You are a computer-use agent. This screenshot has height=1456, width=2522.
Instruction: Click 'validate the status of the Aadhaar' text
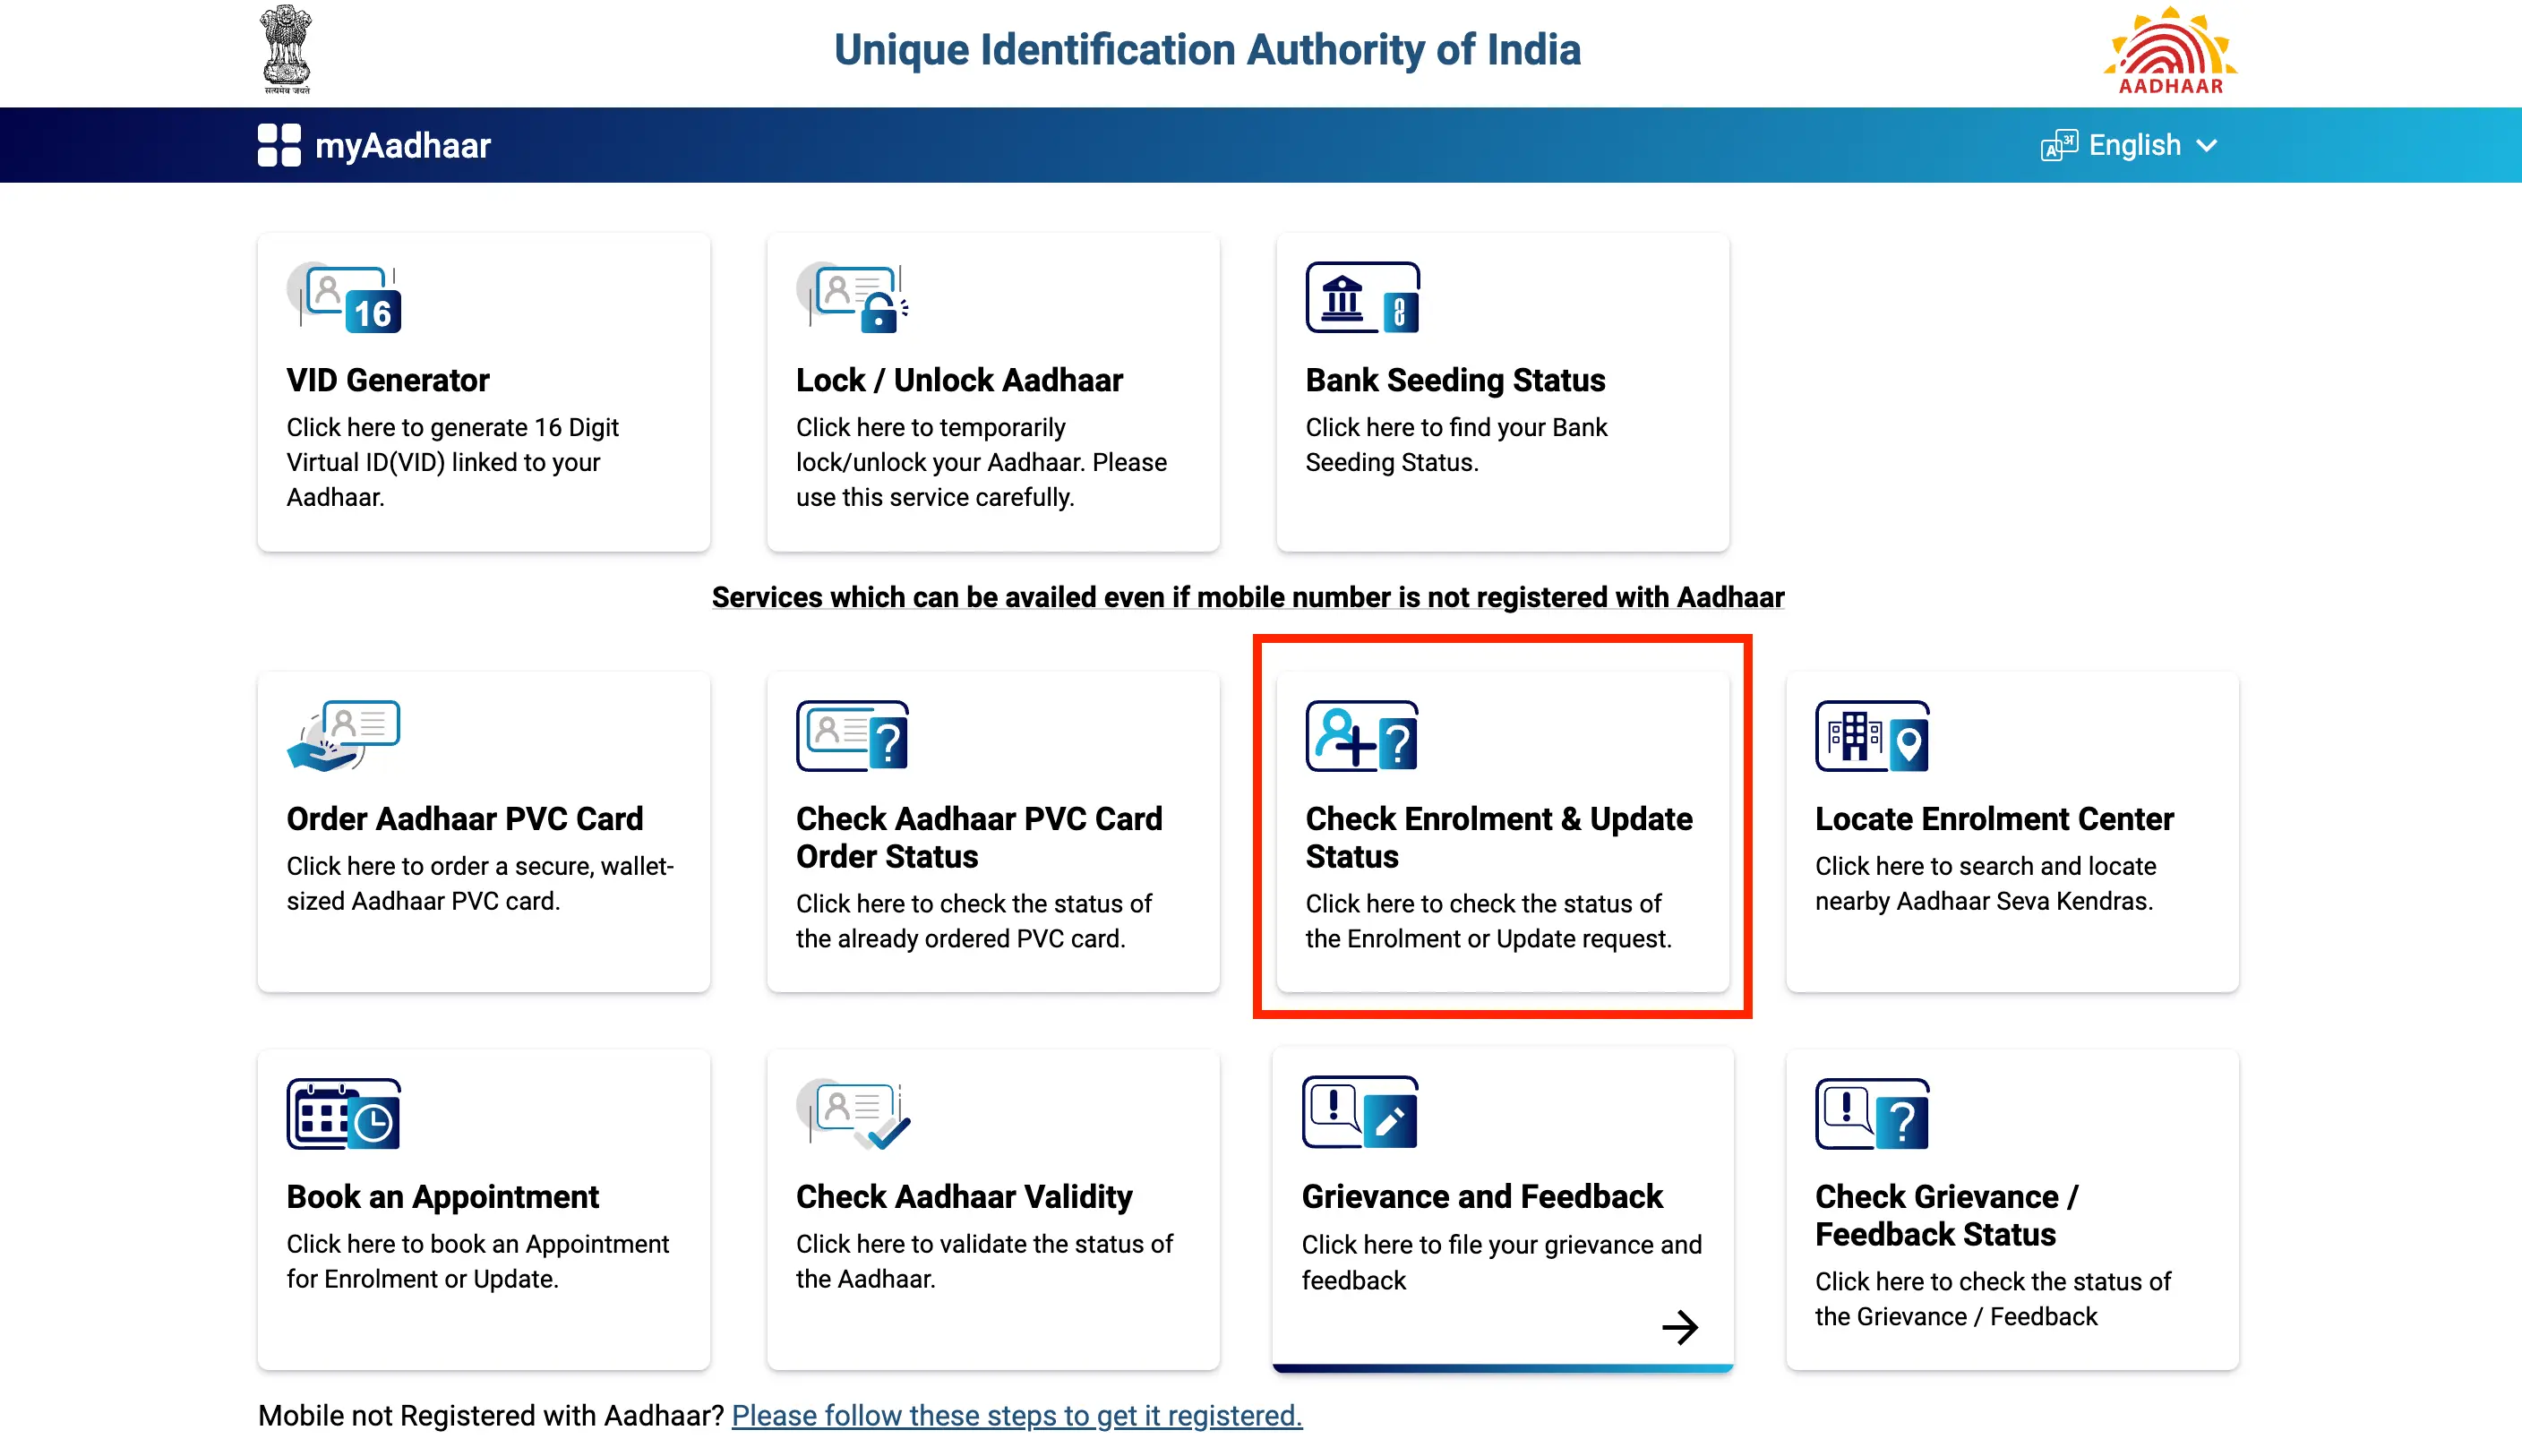[985, 1261]
